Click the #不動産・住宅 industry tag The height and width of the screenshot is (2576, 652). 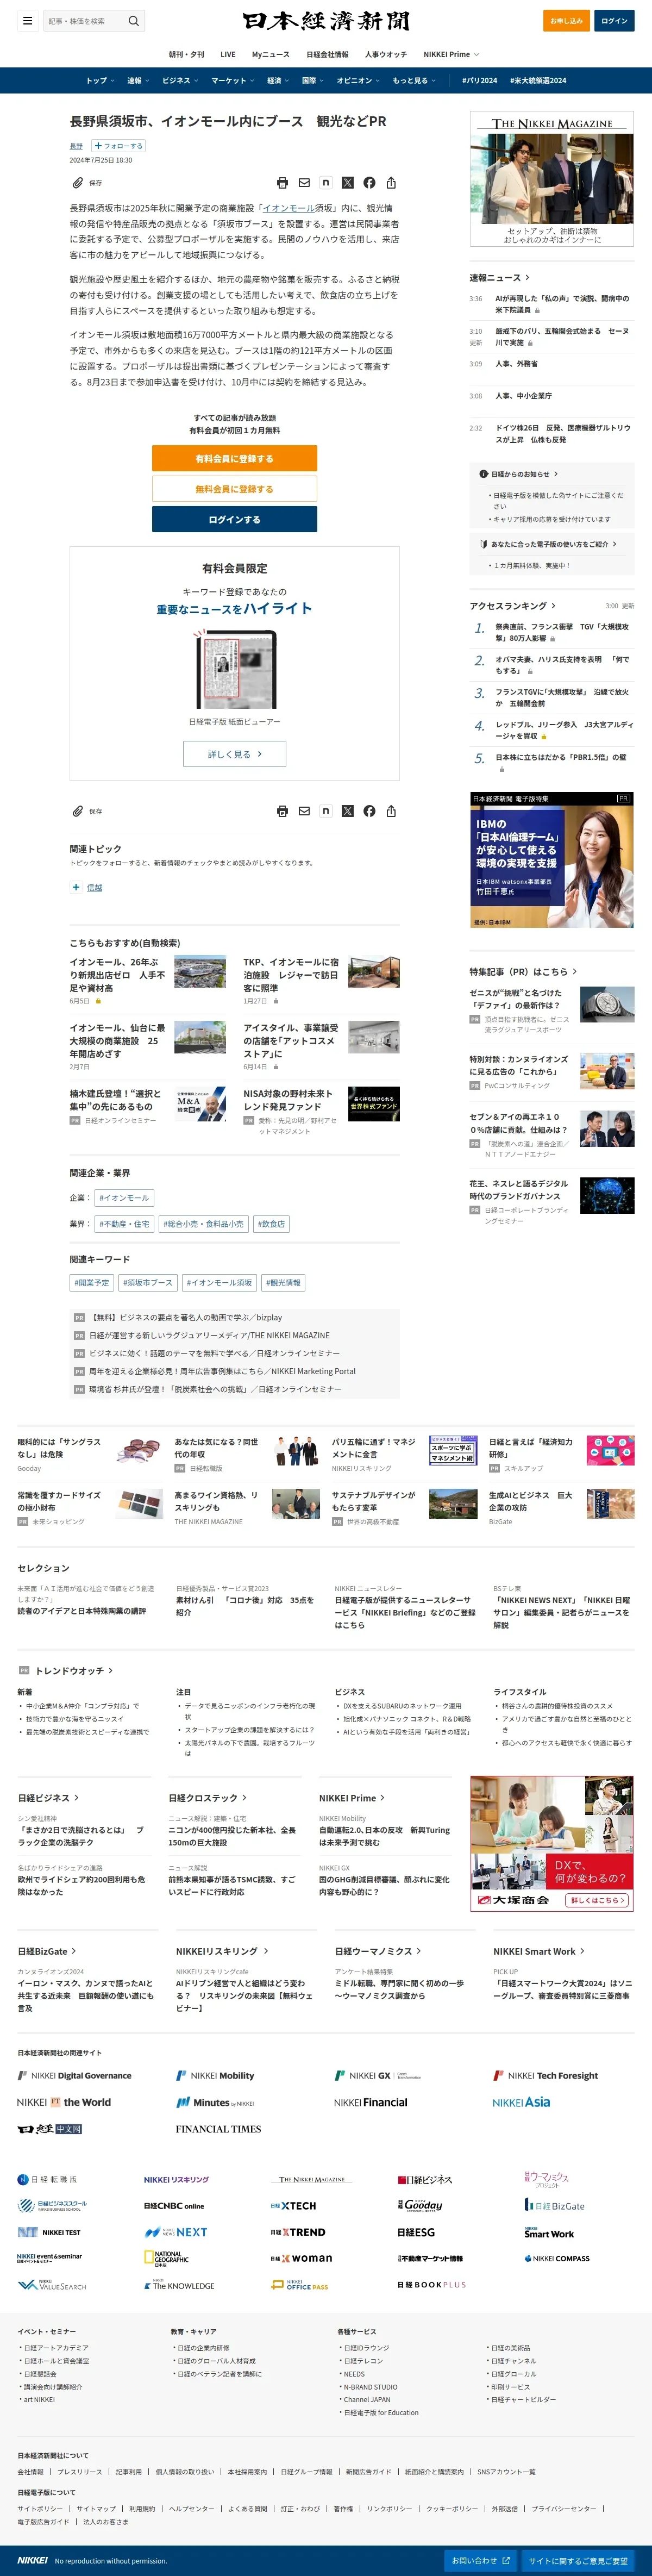pyautogui.click(x=124, y=1224)
